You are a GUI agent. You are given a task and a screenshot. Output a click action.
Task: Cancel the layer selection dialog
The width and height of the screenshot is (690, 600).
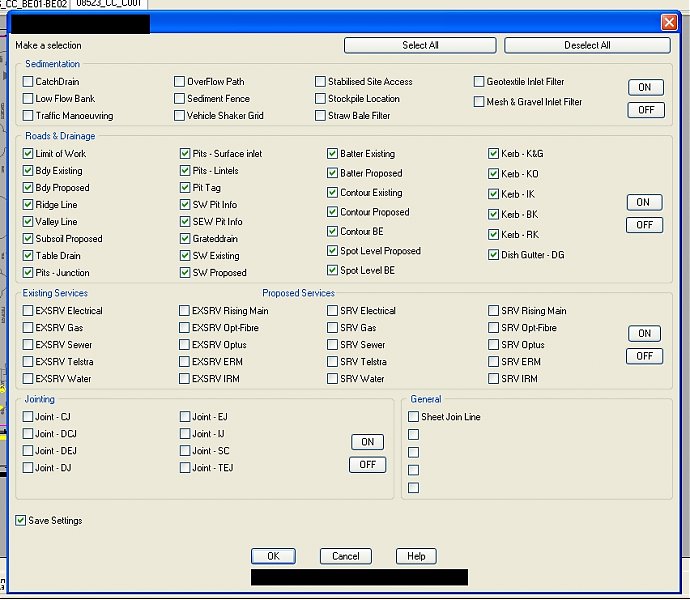[345, 556]
